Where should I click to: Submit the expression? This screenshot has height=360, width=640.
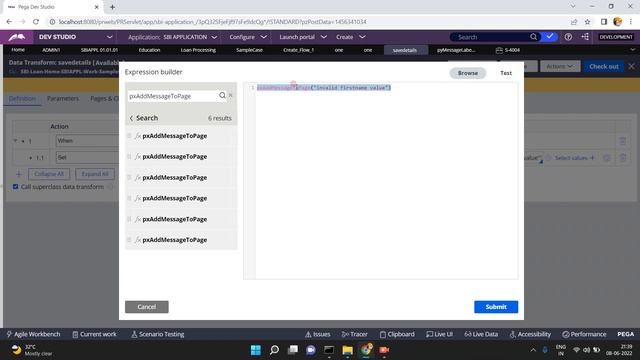pyautogui.click(x=496, y=307)
